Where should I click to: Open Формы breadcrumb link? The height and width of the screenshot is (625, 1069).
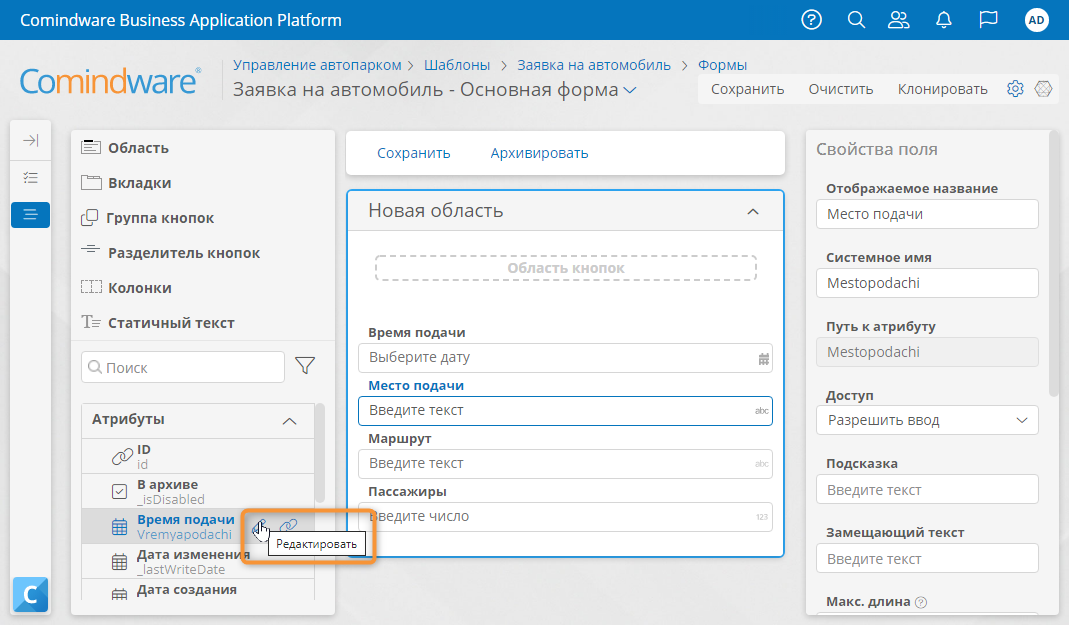point(723,65)
